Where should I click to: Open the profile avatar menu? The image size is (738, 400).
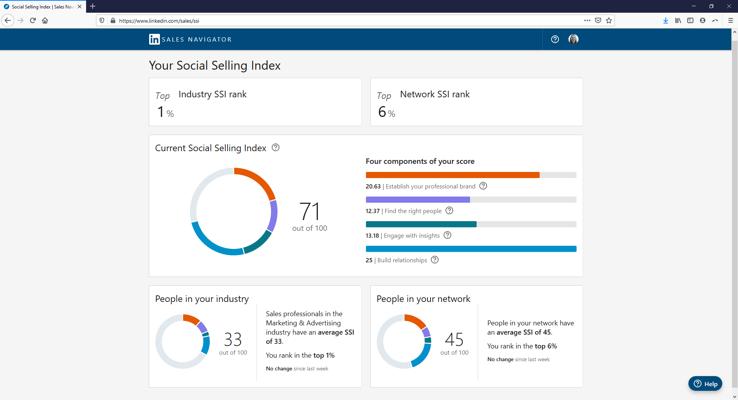tap(573, 40)
